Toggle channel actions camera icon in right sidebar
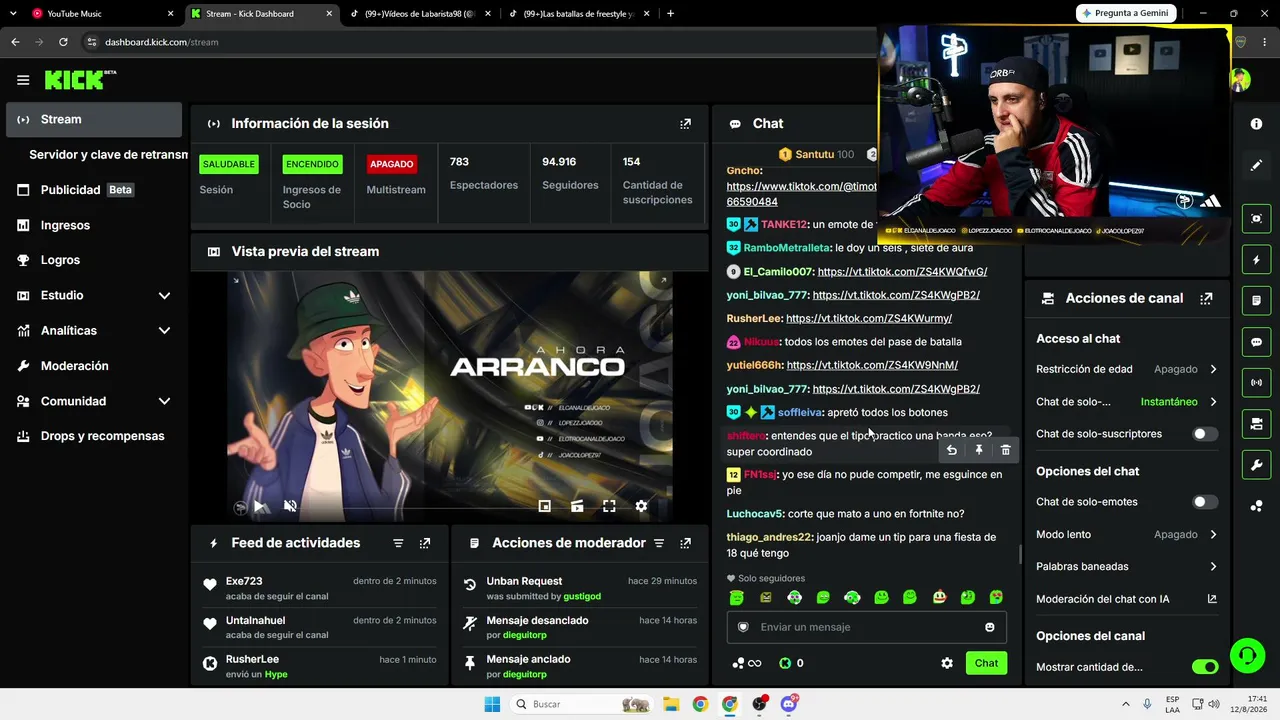 click(1256, 424)
